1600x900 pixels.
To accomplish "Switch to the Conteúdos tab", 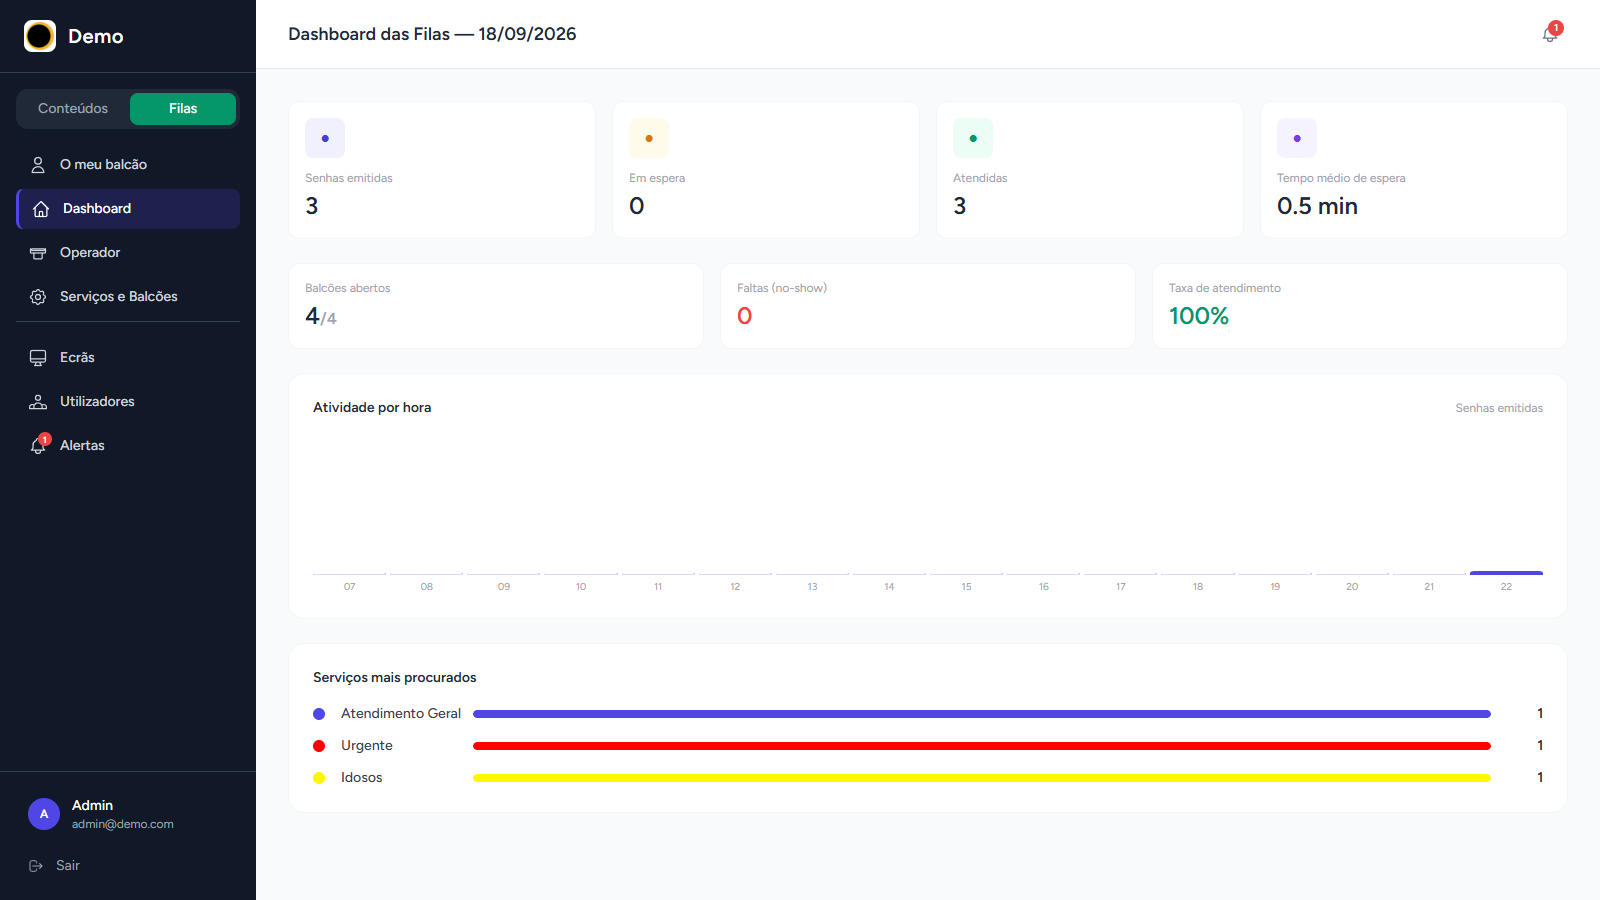I will (73, 109).
